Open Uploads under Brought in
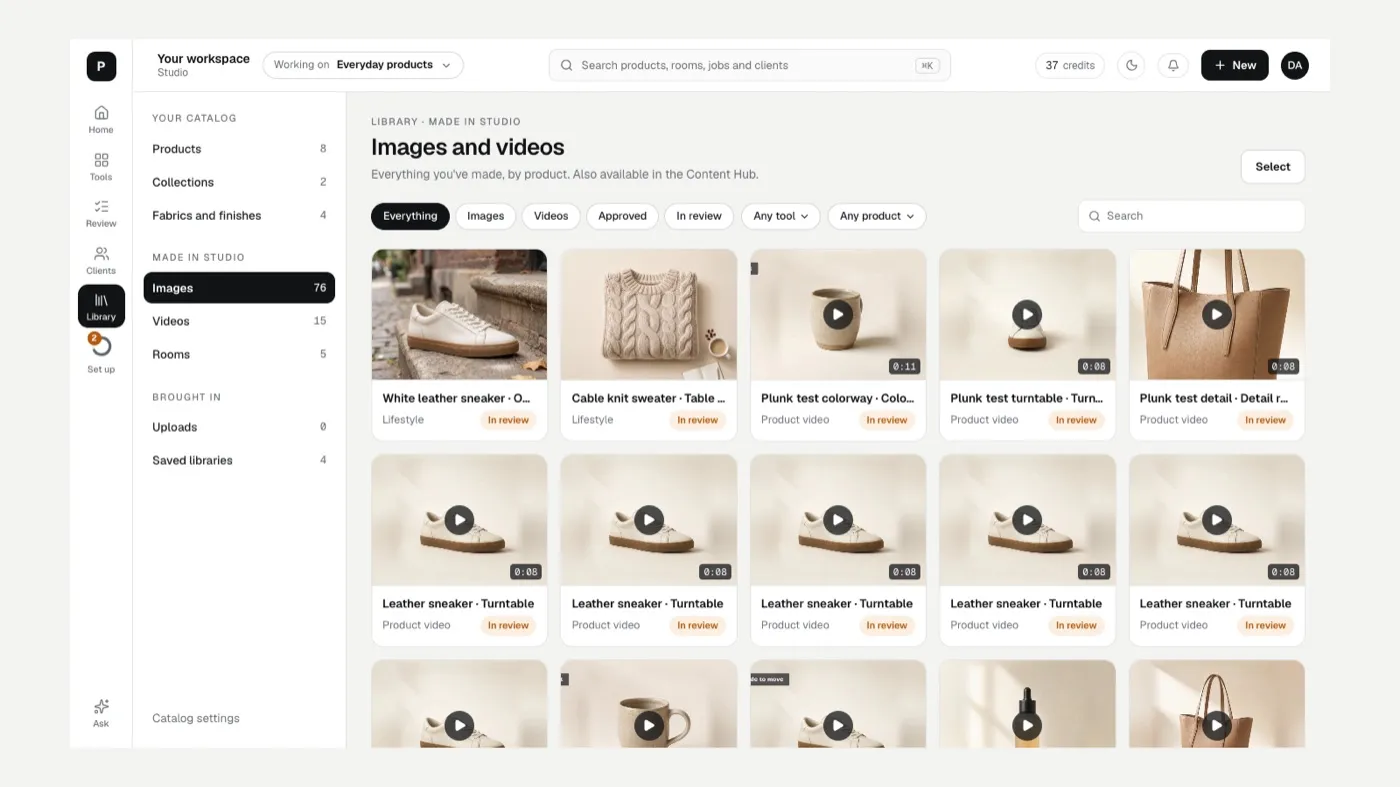Viewport: 1400px width, 787px height. pos(239,427)
